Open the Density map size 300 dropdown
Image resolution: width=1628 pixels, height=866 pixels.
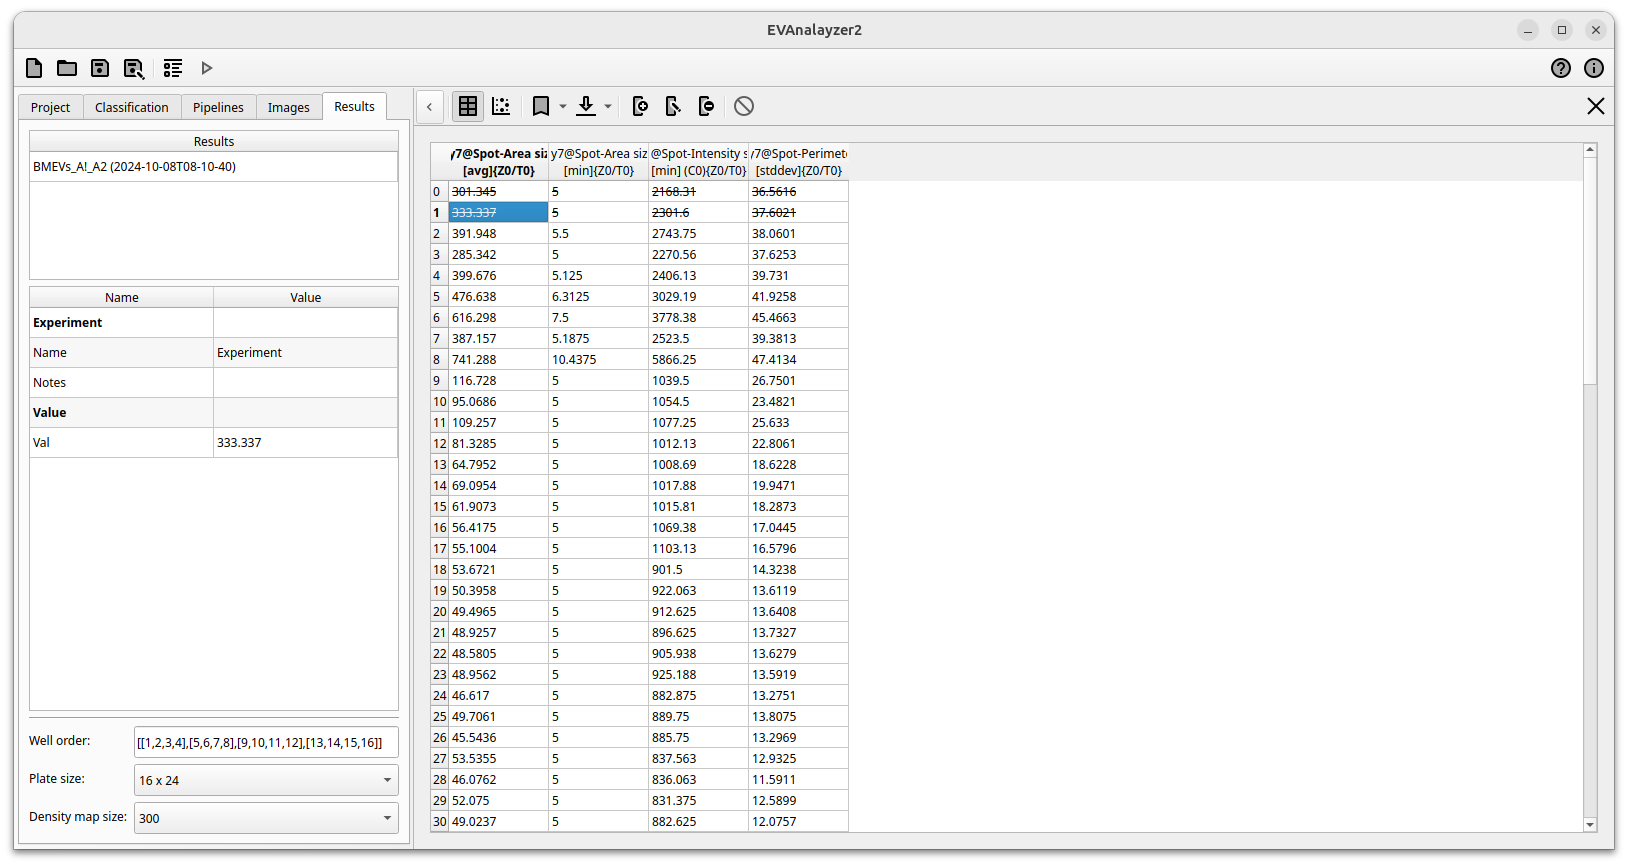tap(266, 818)
